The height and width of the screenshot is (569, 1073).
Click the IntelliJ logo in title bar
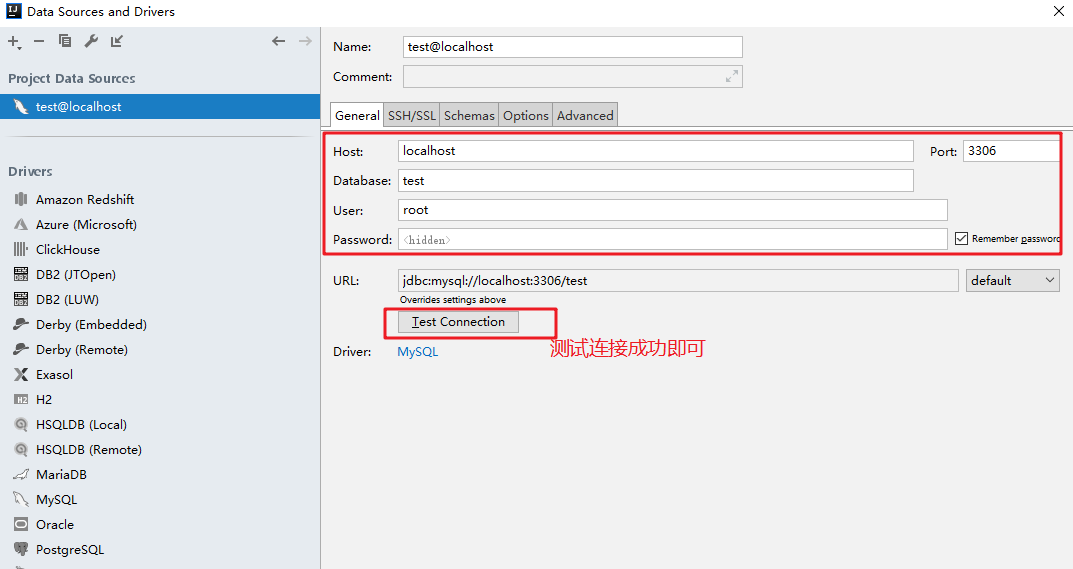pyautogui.click(x=14, y=11)
